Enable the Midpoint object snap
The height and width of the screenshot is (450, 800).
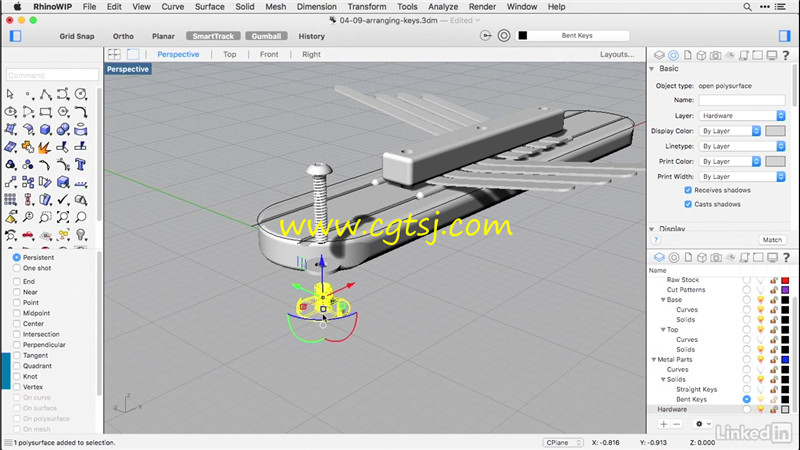17,313
